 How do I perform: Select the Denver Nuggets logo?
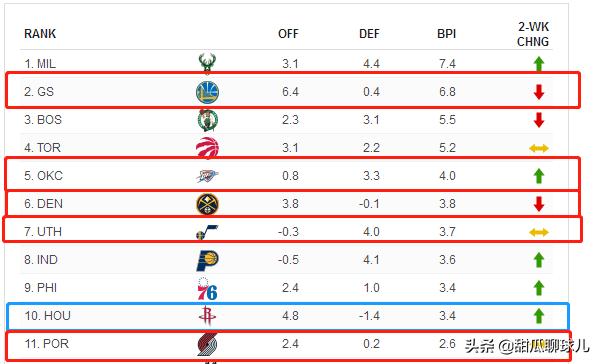click(207, 204)
